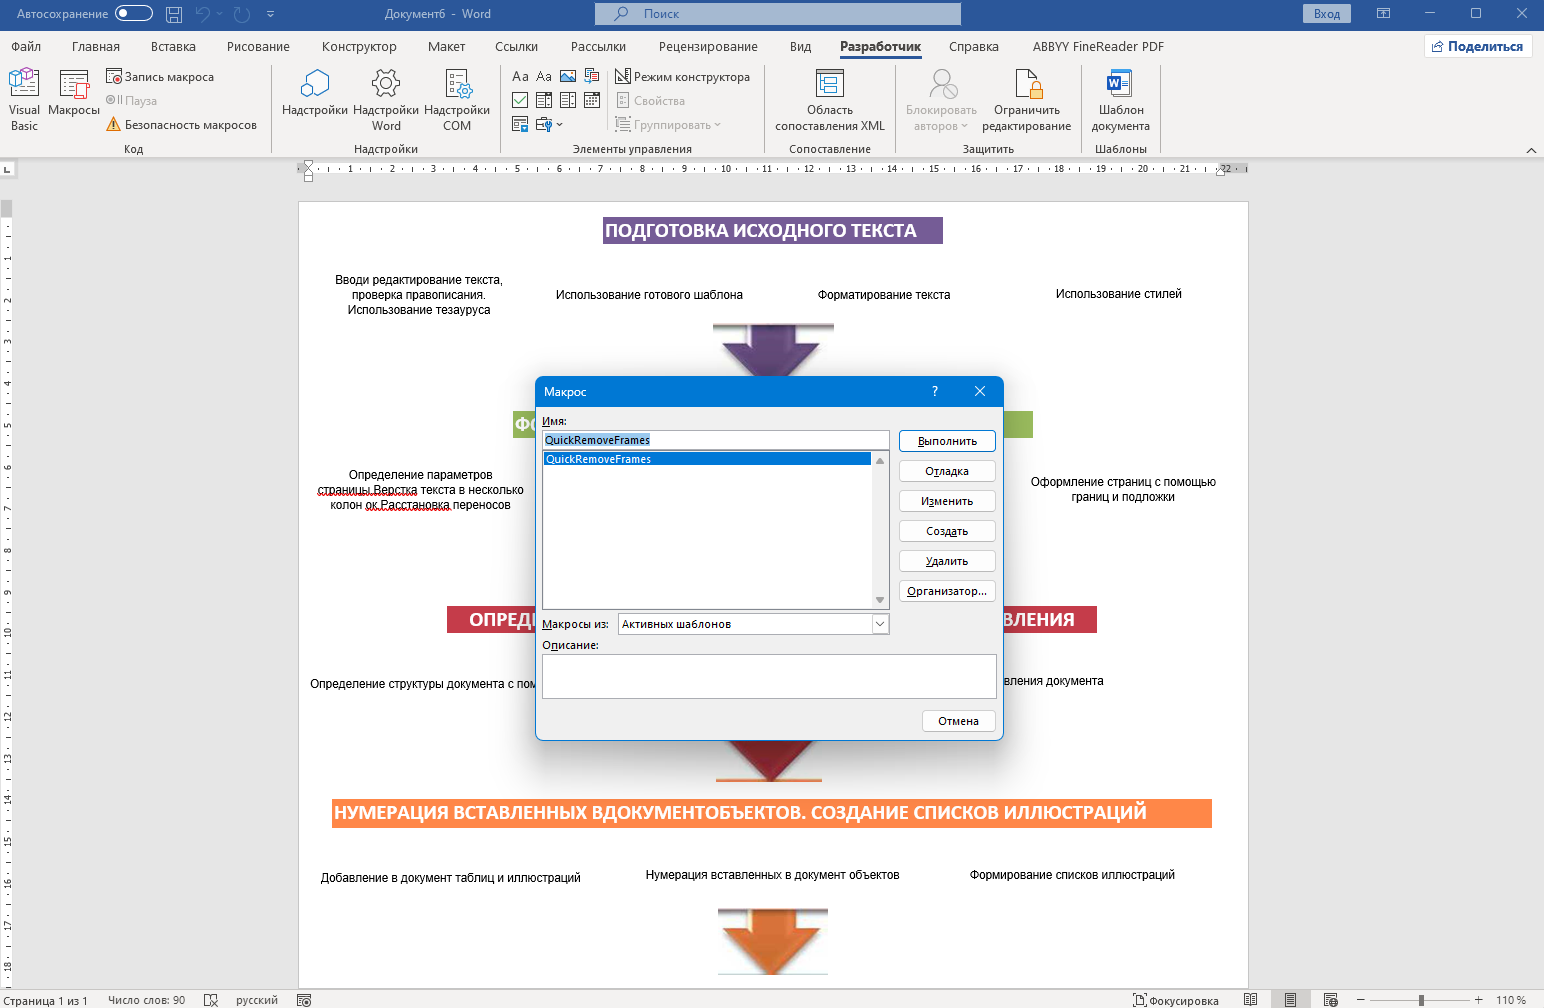Insert checkbox content control from ribbon
Screen dimensions: 1544x1008
coord(520,100)
